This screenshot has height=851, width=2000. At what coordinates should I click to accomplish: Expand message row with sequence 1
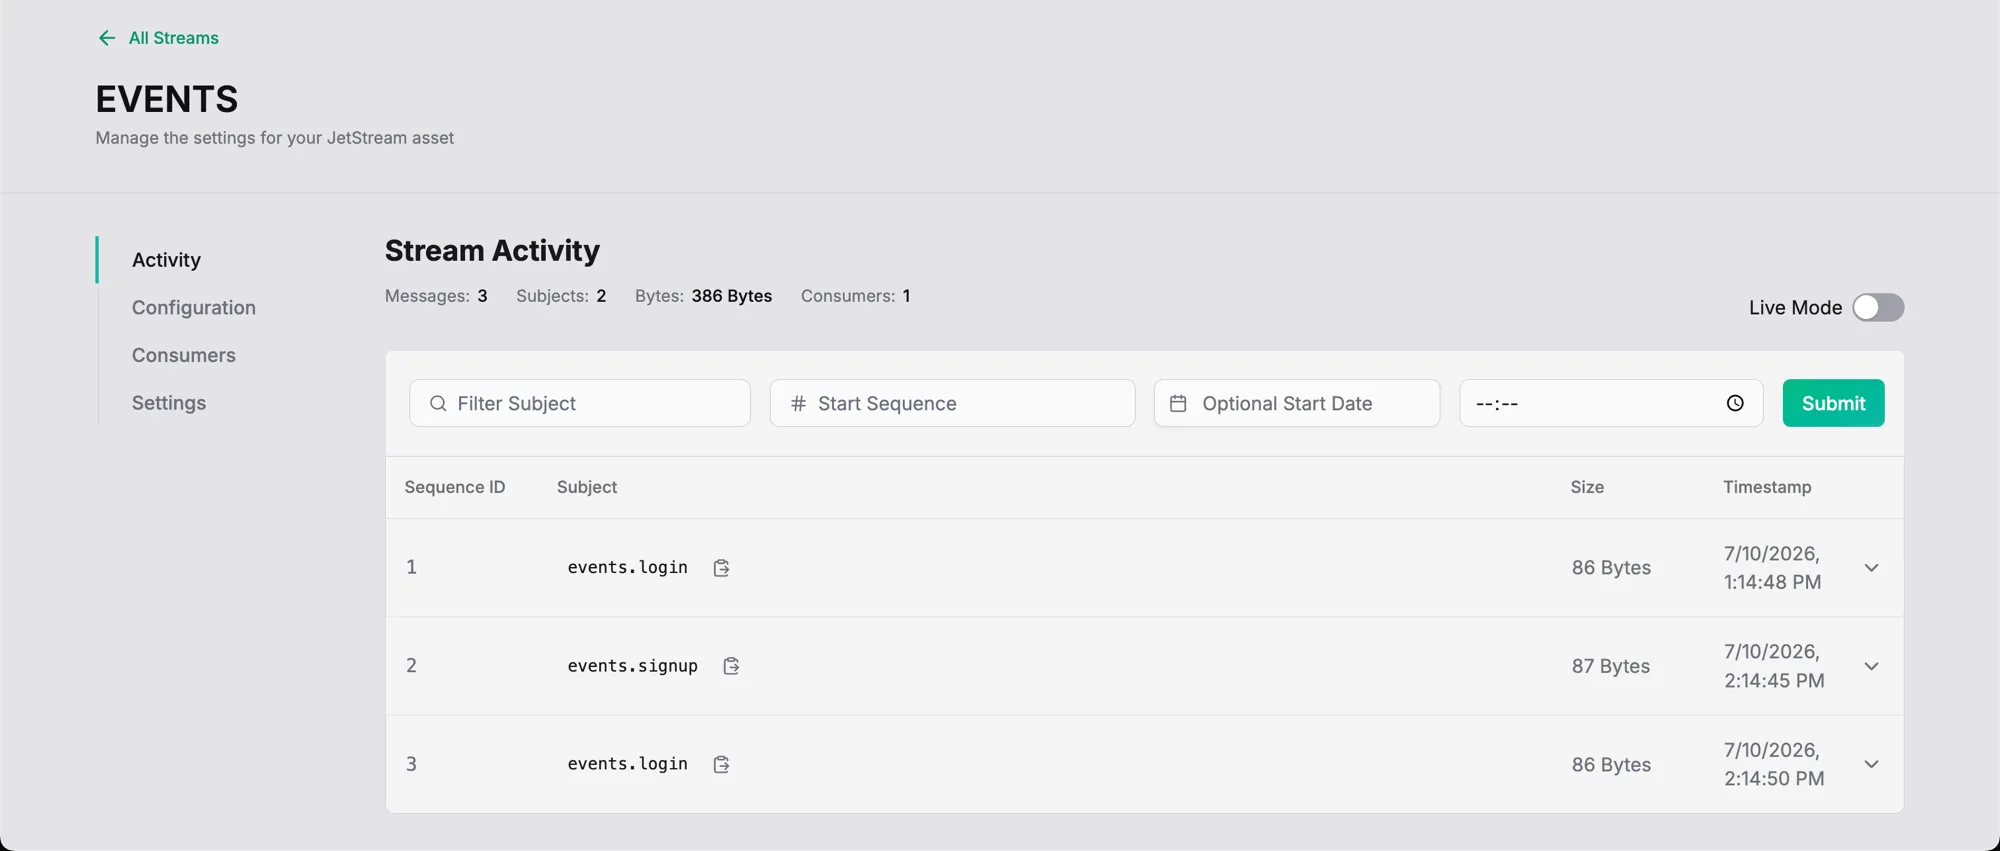1871,568
